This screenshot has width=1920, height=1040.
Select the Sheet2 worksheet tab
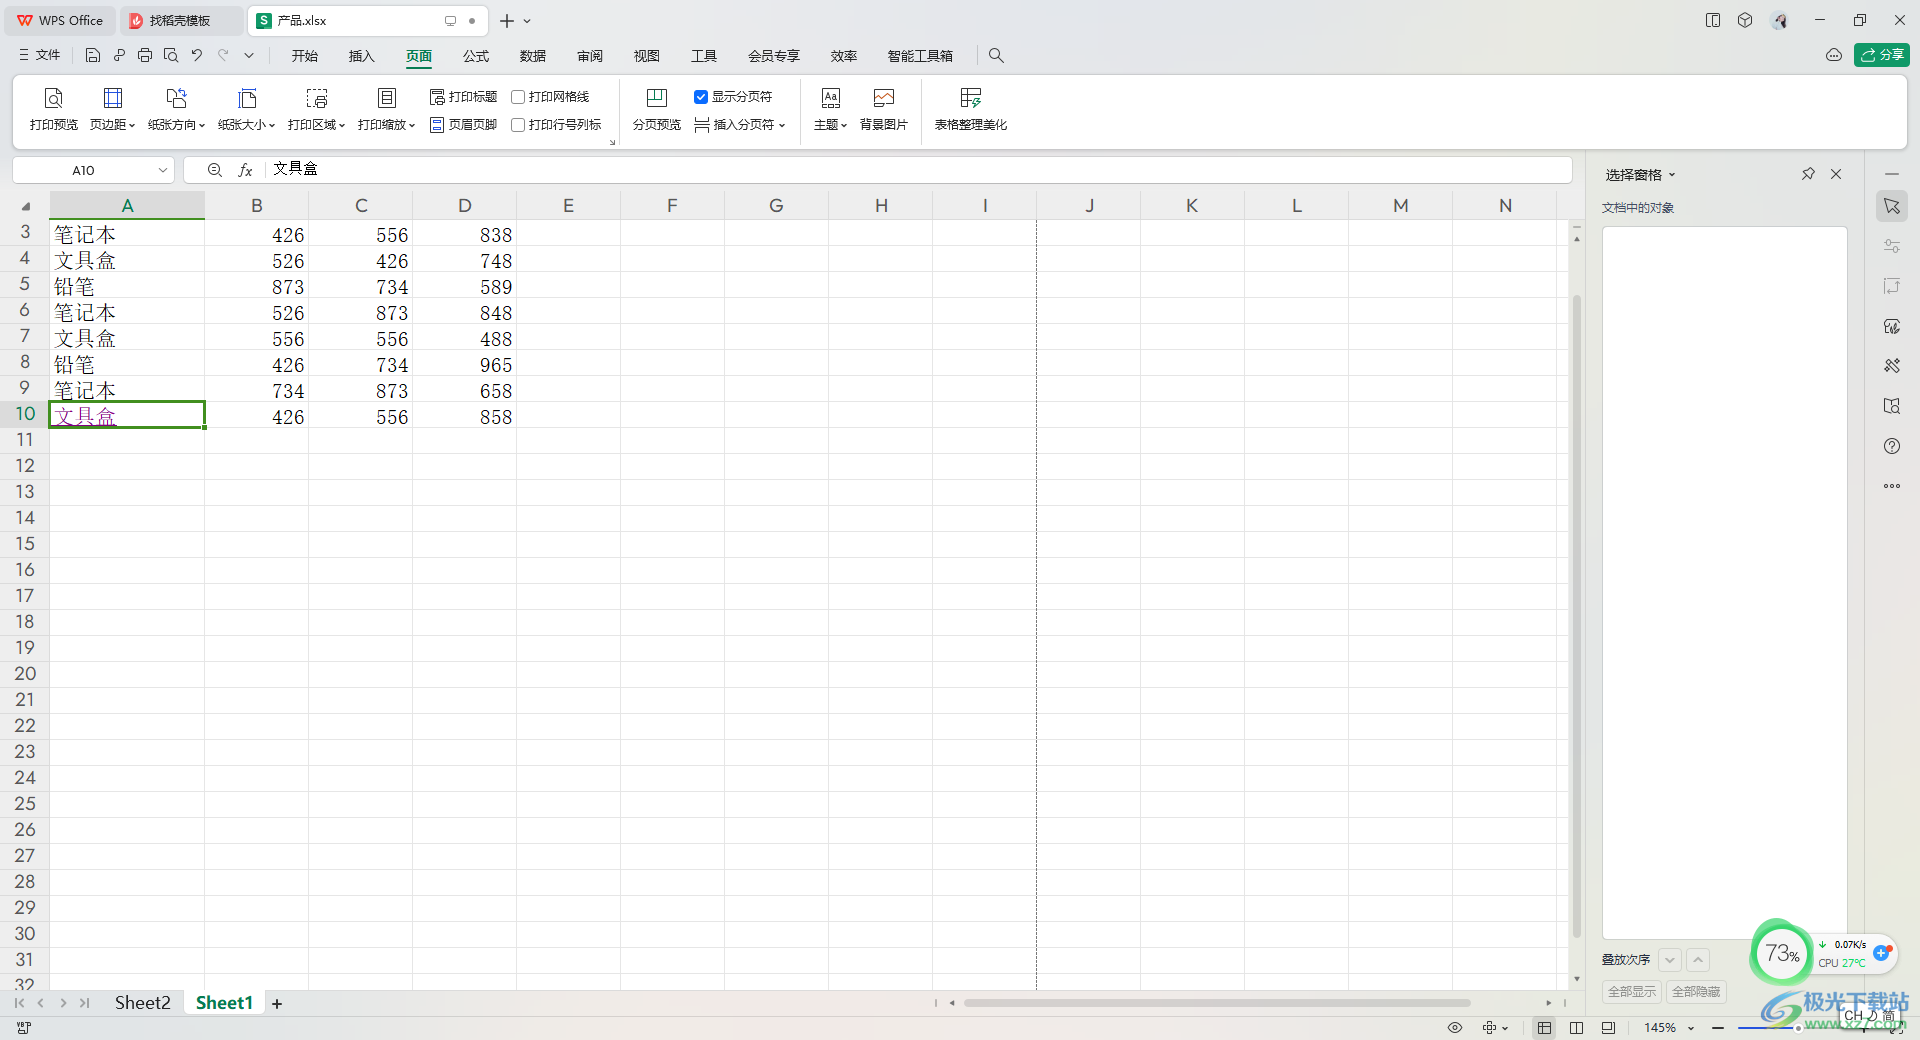(142, 1003)
